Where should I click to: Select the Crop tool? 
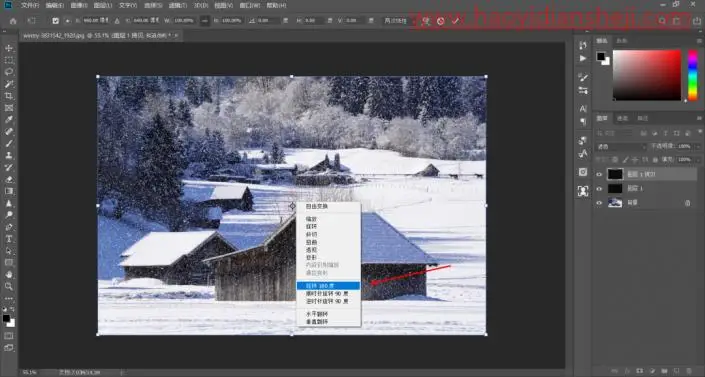[9, 95]
